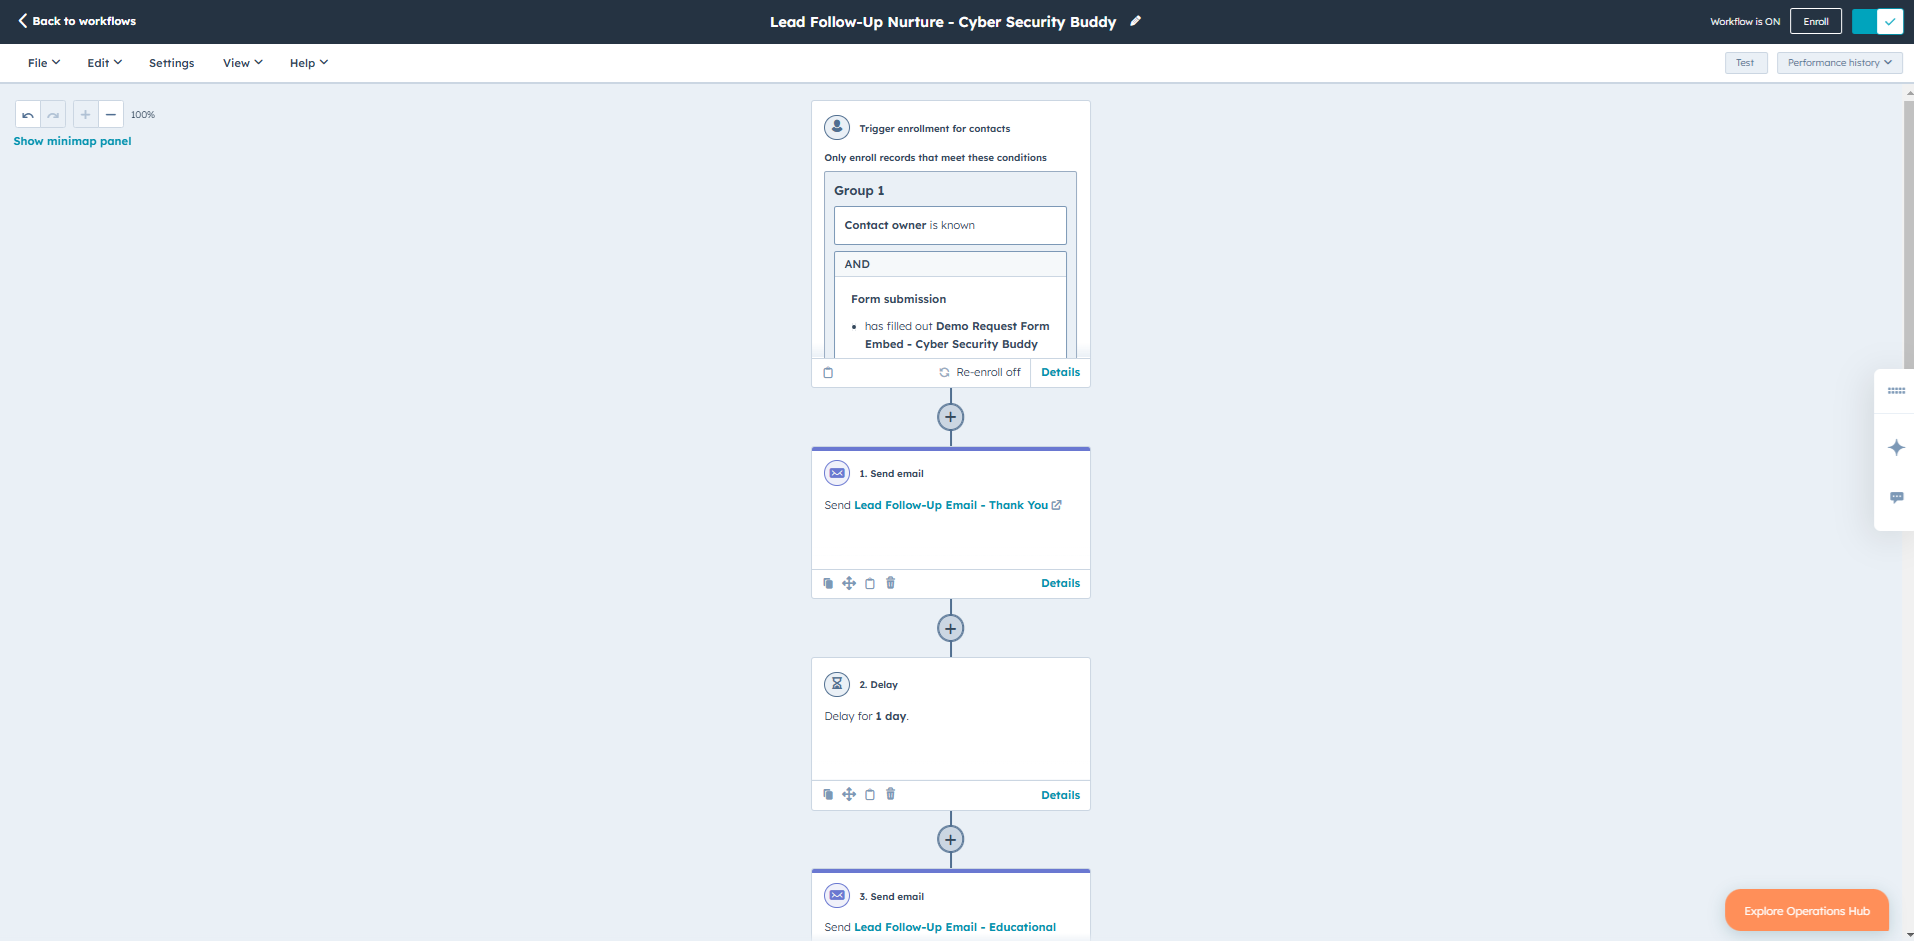Click clipboard icon on step 1 Send email

coord(870,583)
